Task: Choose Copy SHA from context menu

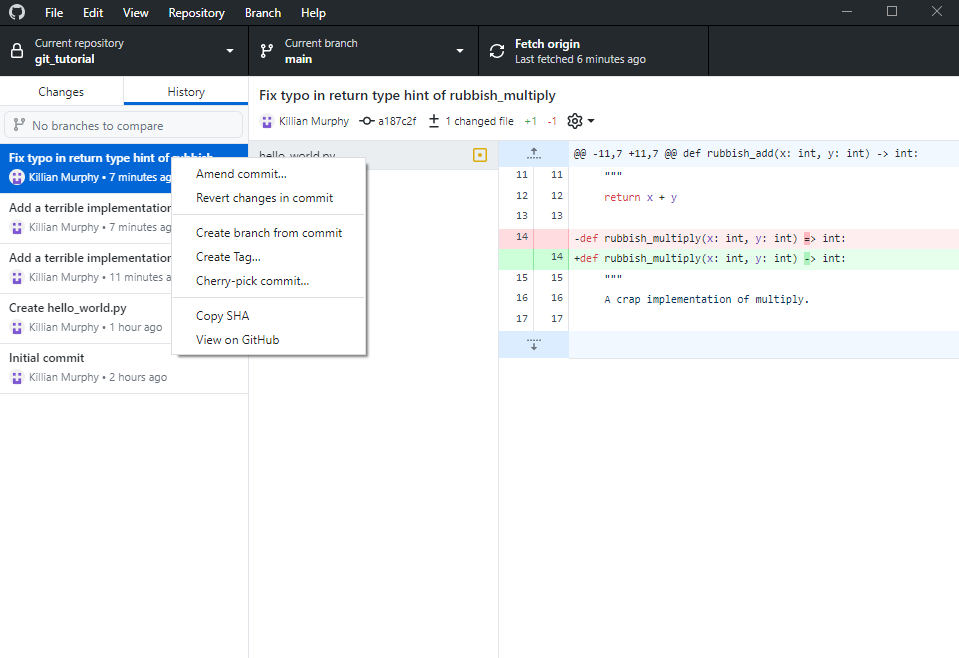Action: click(269, 316)
